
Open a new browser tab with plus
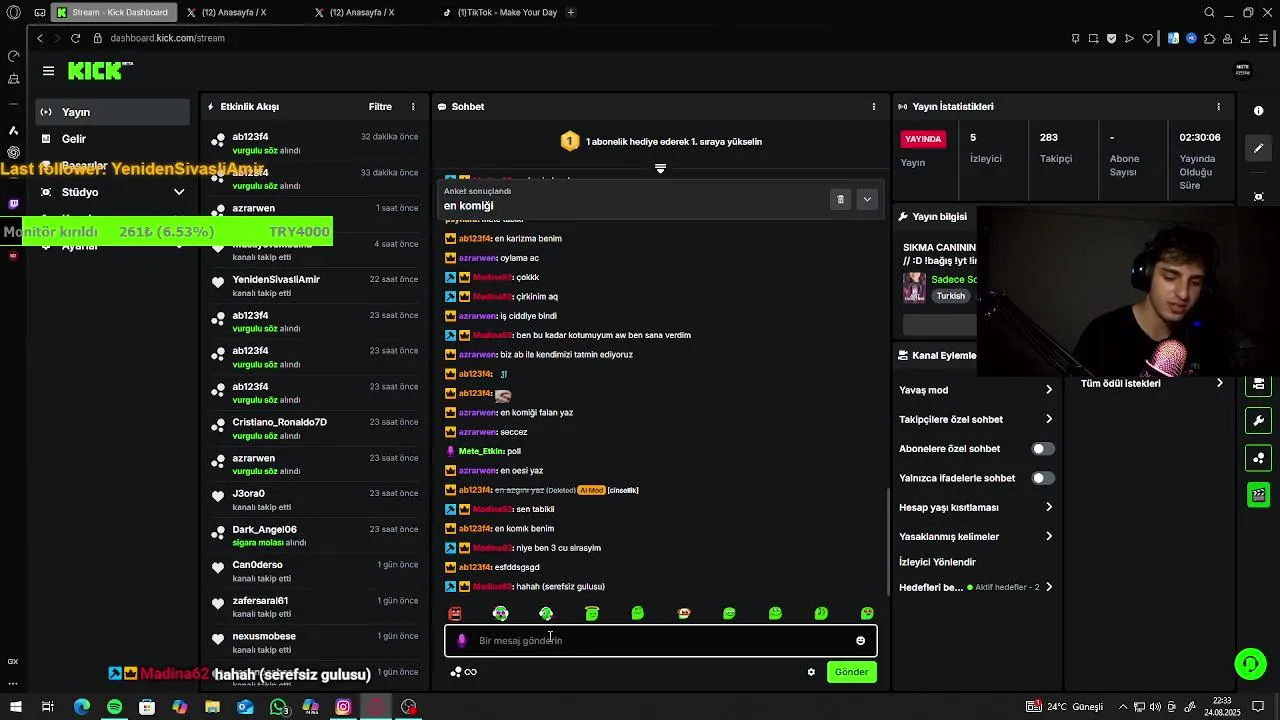click(x=571, y=12)
